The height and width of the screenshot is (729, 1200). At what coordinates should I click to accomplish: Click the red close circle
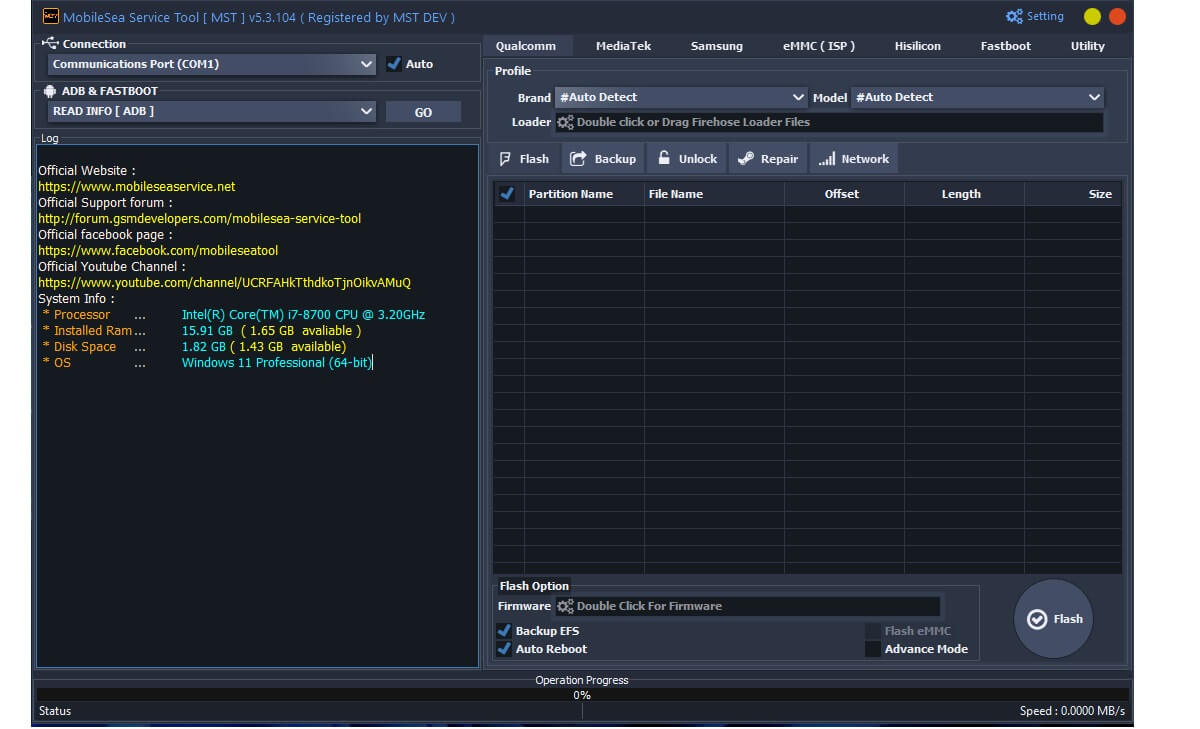pos(1117,17)
